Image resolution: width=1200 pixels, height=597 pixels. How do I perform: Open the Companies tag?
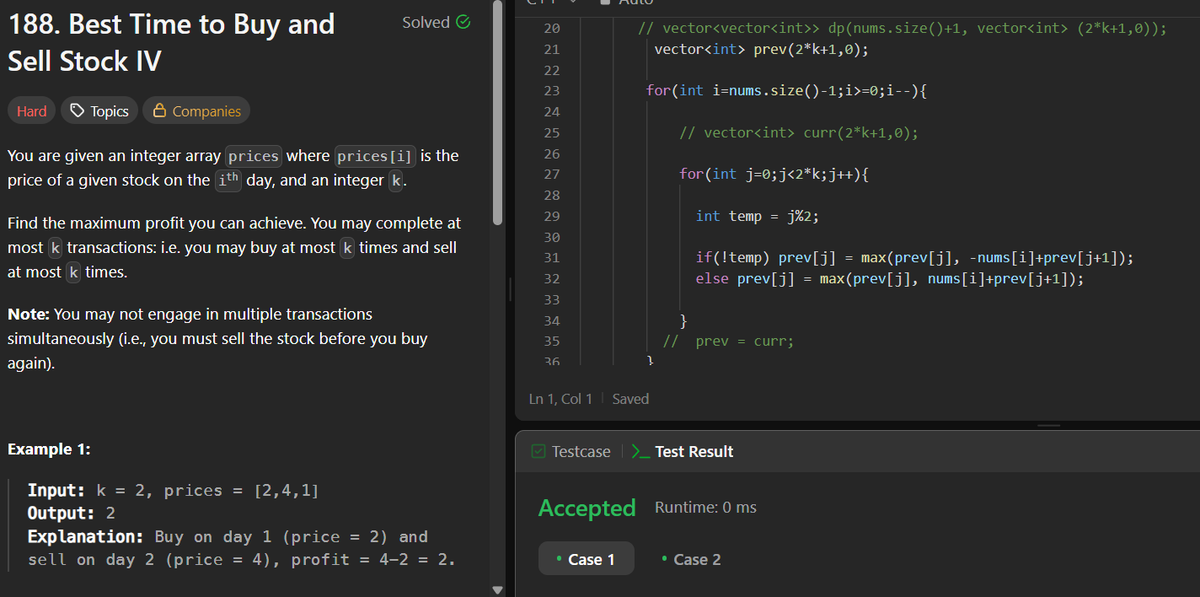pyautogui.click(x=196, y=111)
